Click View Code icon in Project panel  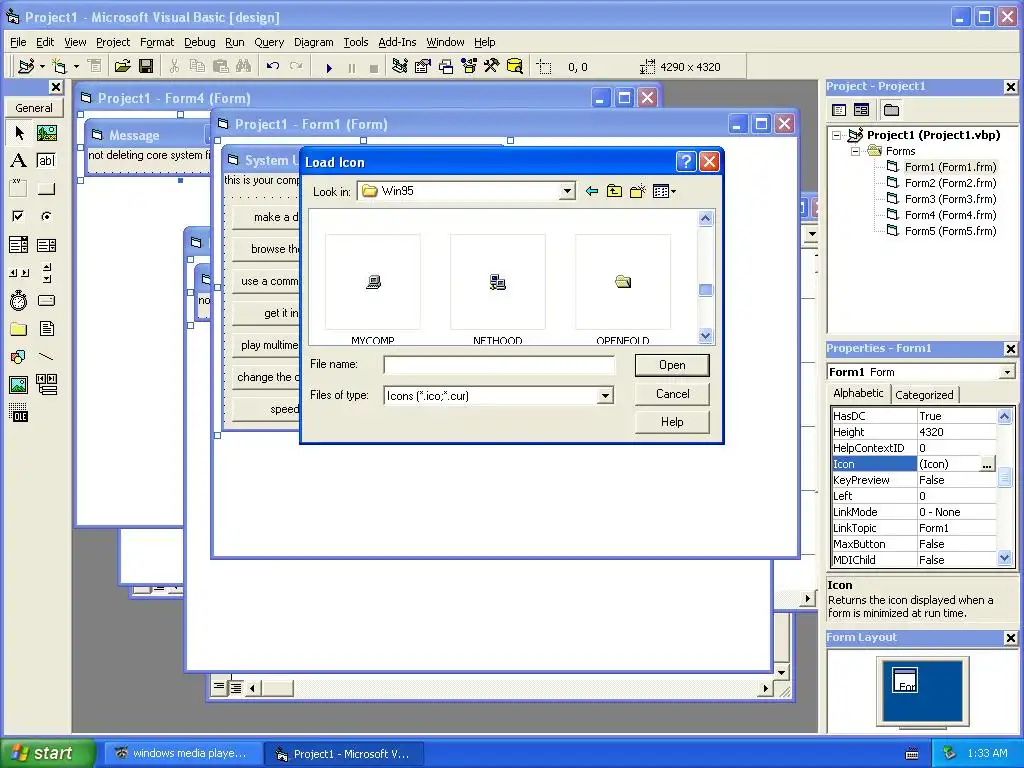(839, 110)
